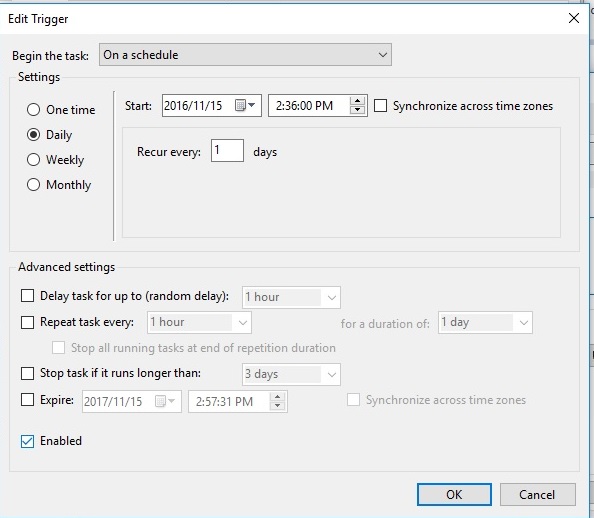Click the Begin the task label
Viewport: 594px width, 518px height.
click(50, 56)
